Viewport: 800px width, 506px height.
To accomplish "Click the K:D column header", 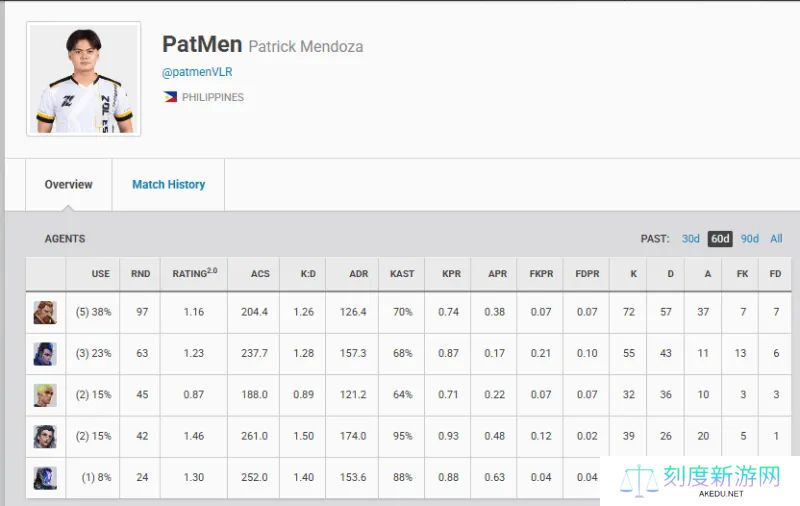I will coord(304,273).
